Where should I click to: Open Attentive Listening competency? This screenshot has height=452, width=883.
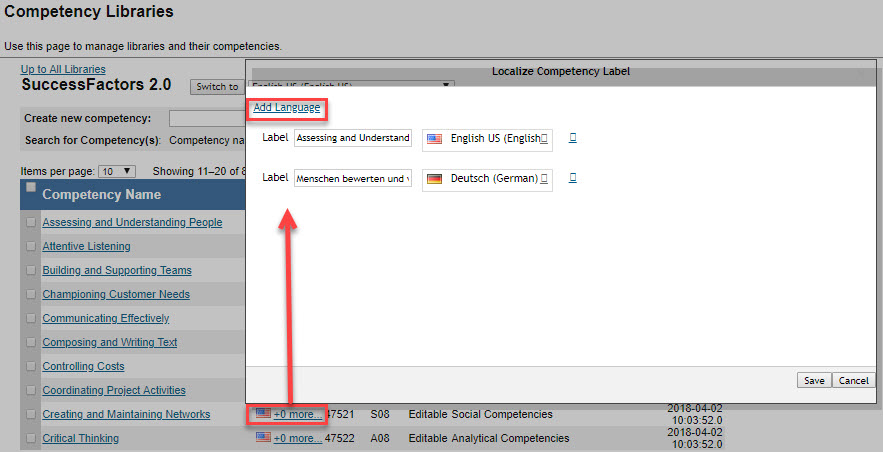(x=86, y=246)
